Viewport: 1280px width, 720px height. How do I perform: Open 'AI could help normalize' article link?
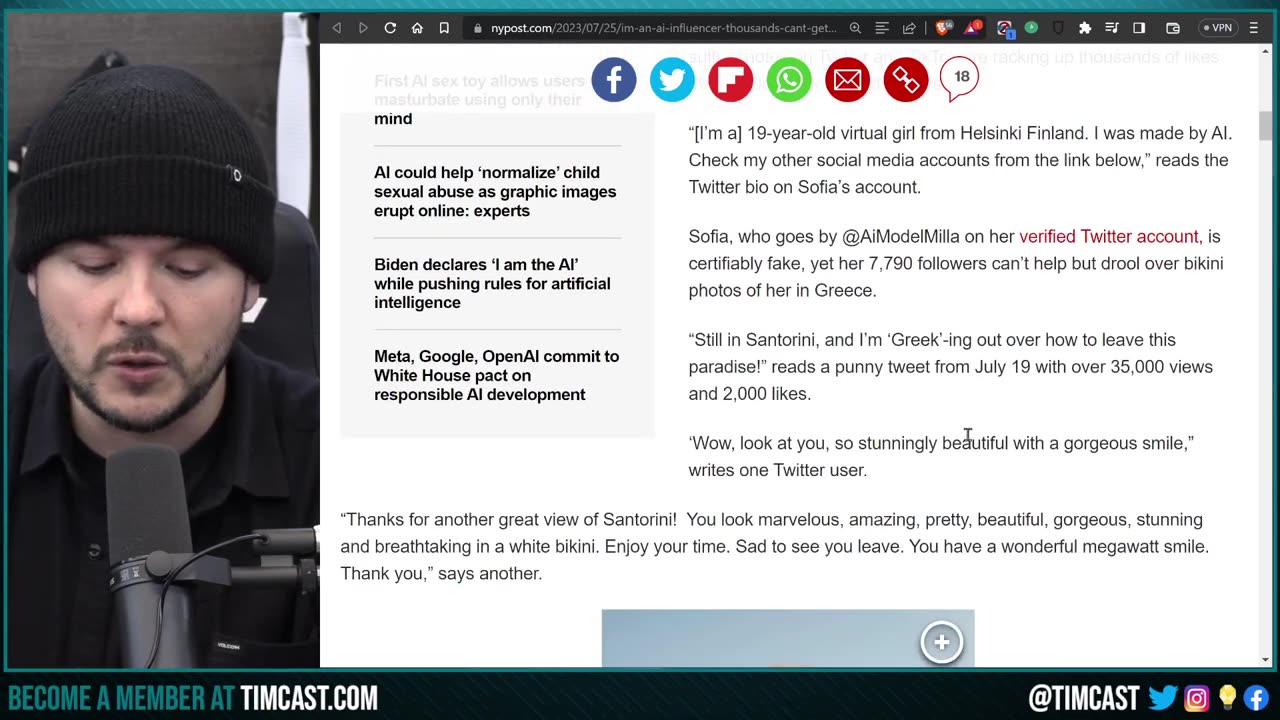[x=495, y=192]
